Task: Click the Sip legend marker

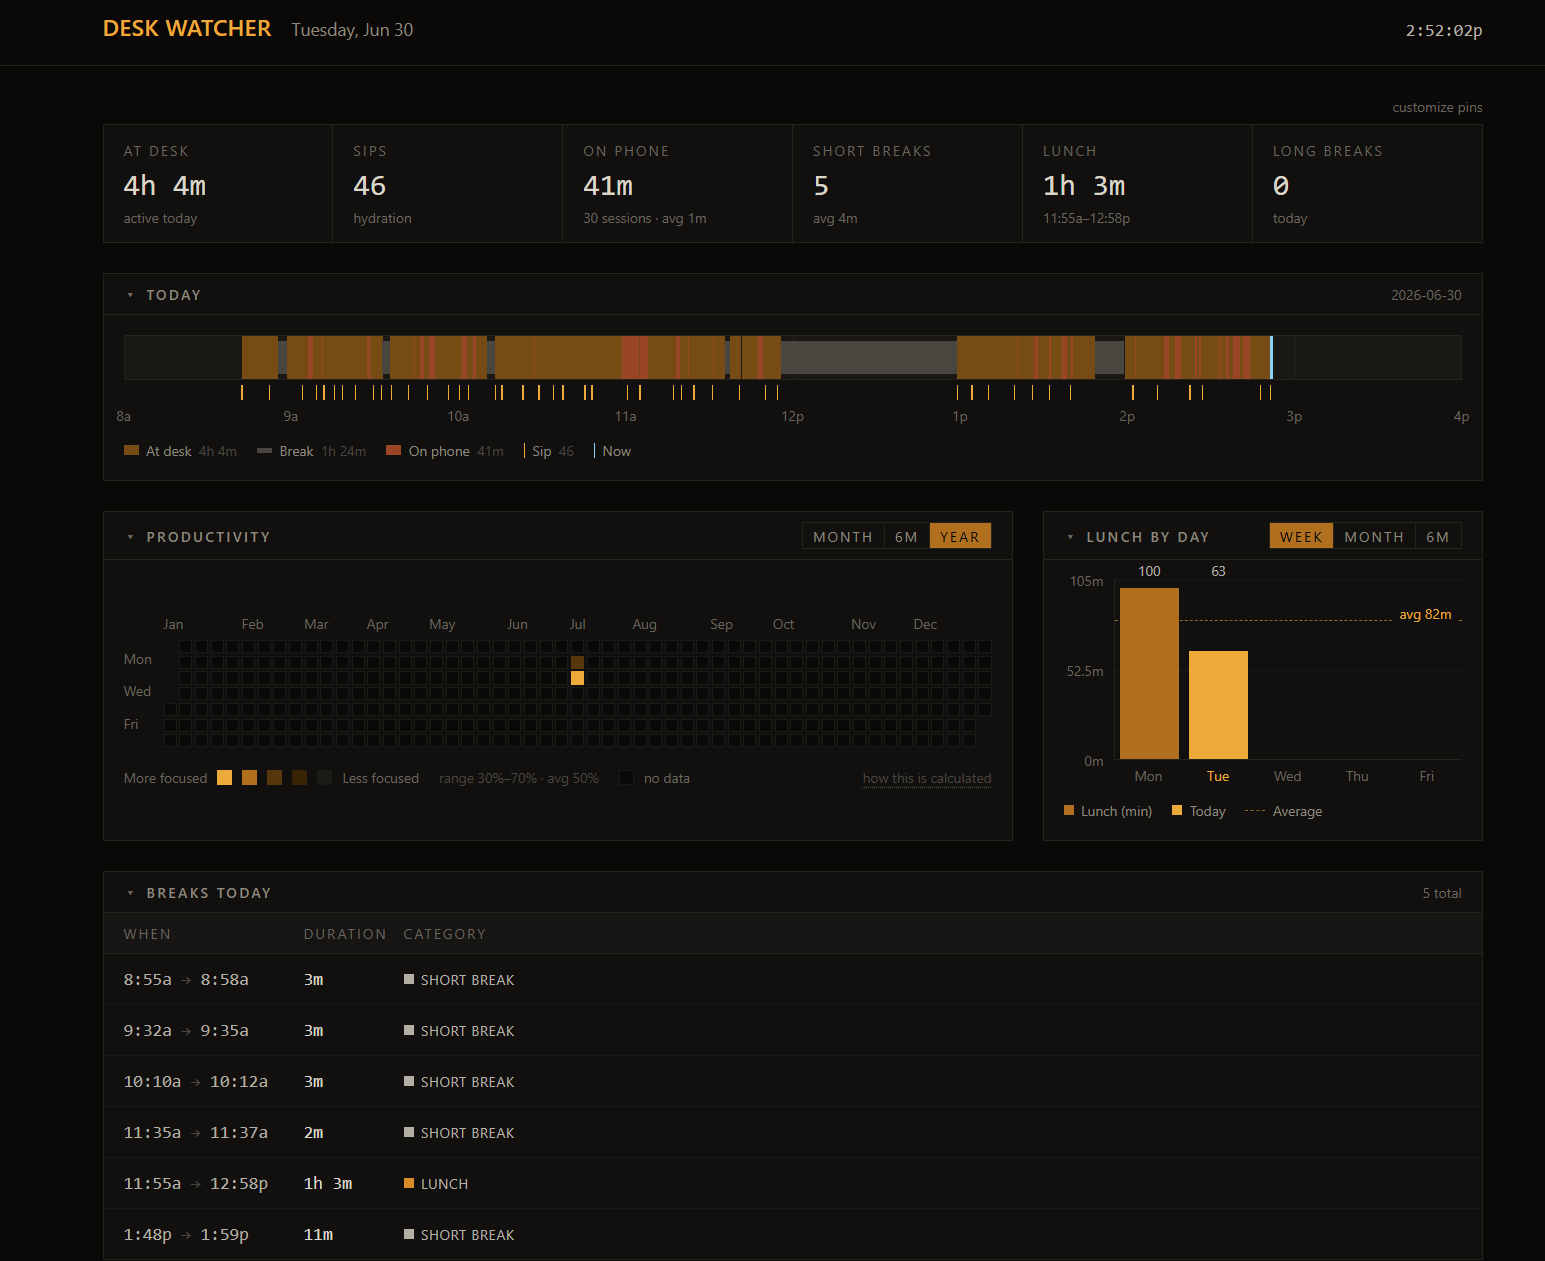Action: 524,451
